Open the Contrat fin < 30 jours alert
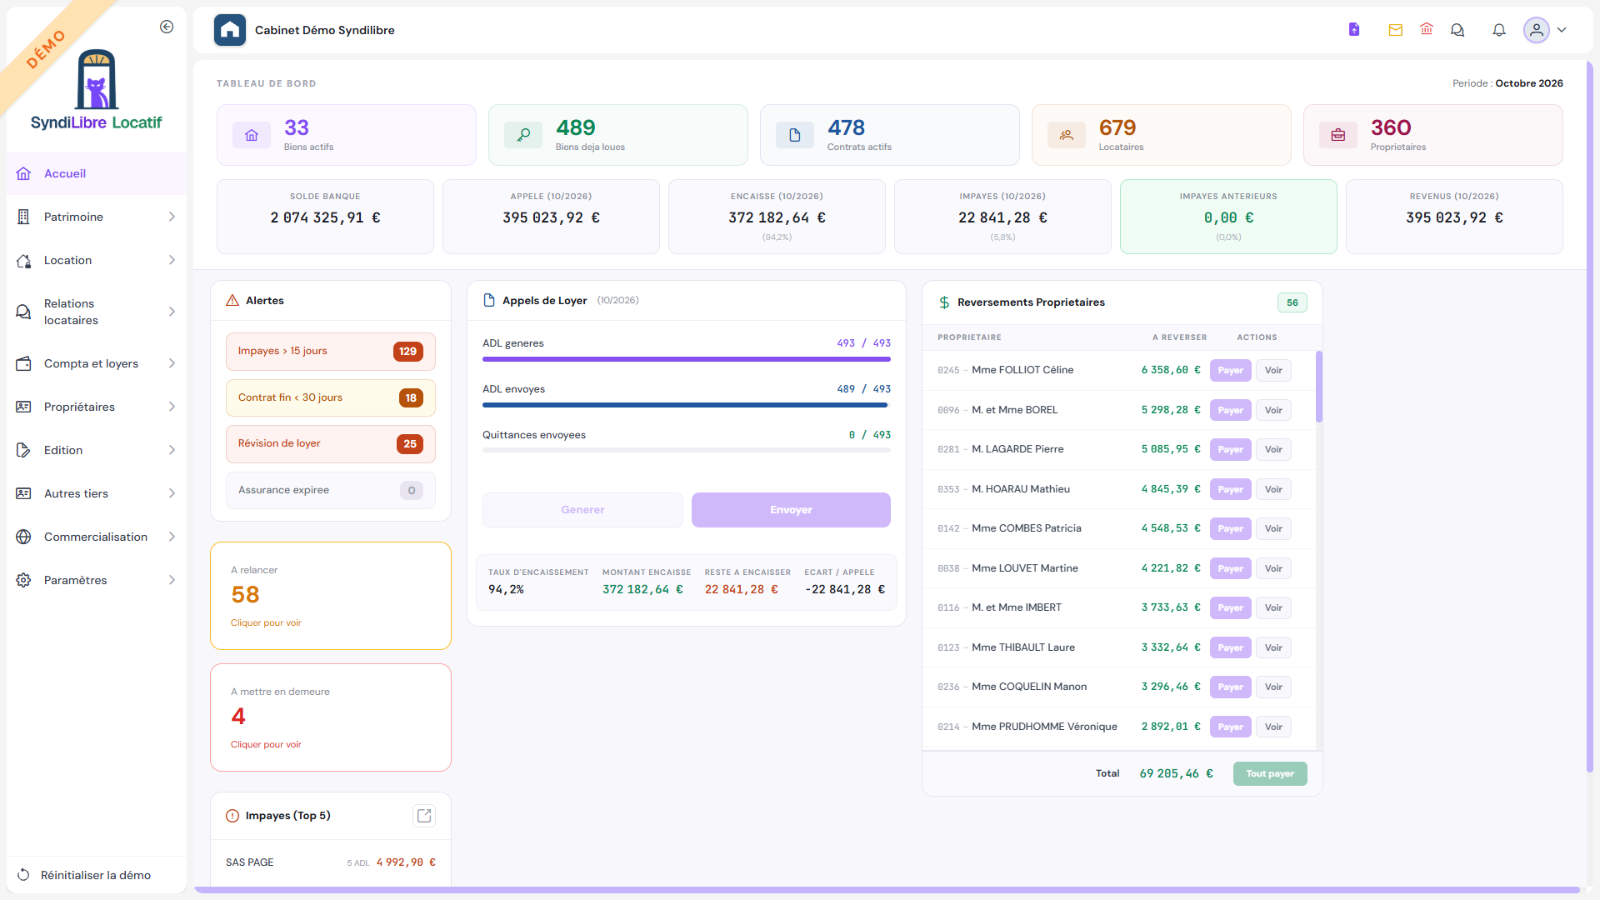The width and height of the screenshot is (1600, 900). (x=331, y=398)
